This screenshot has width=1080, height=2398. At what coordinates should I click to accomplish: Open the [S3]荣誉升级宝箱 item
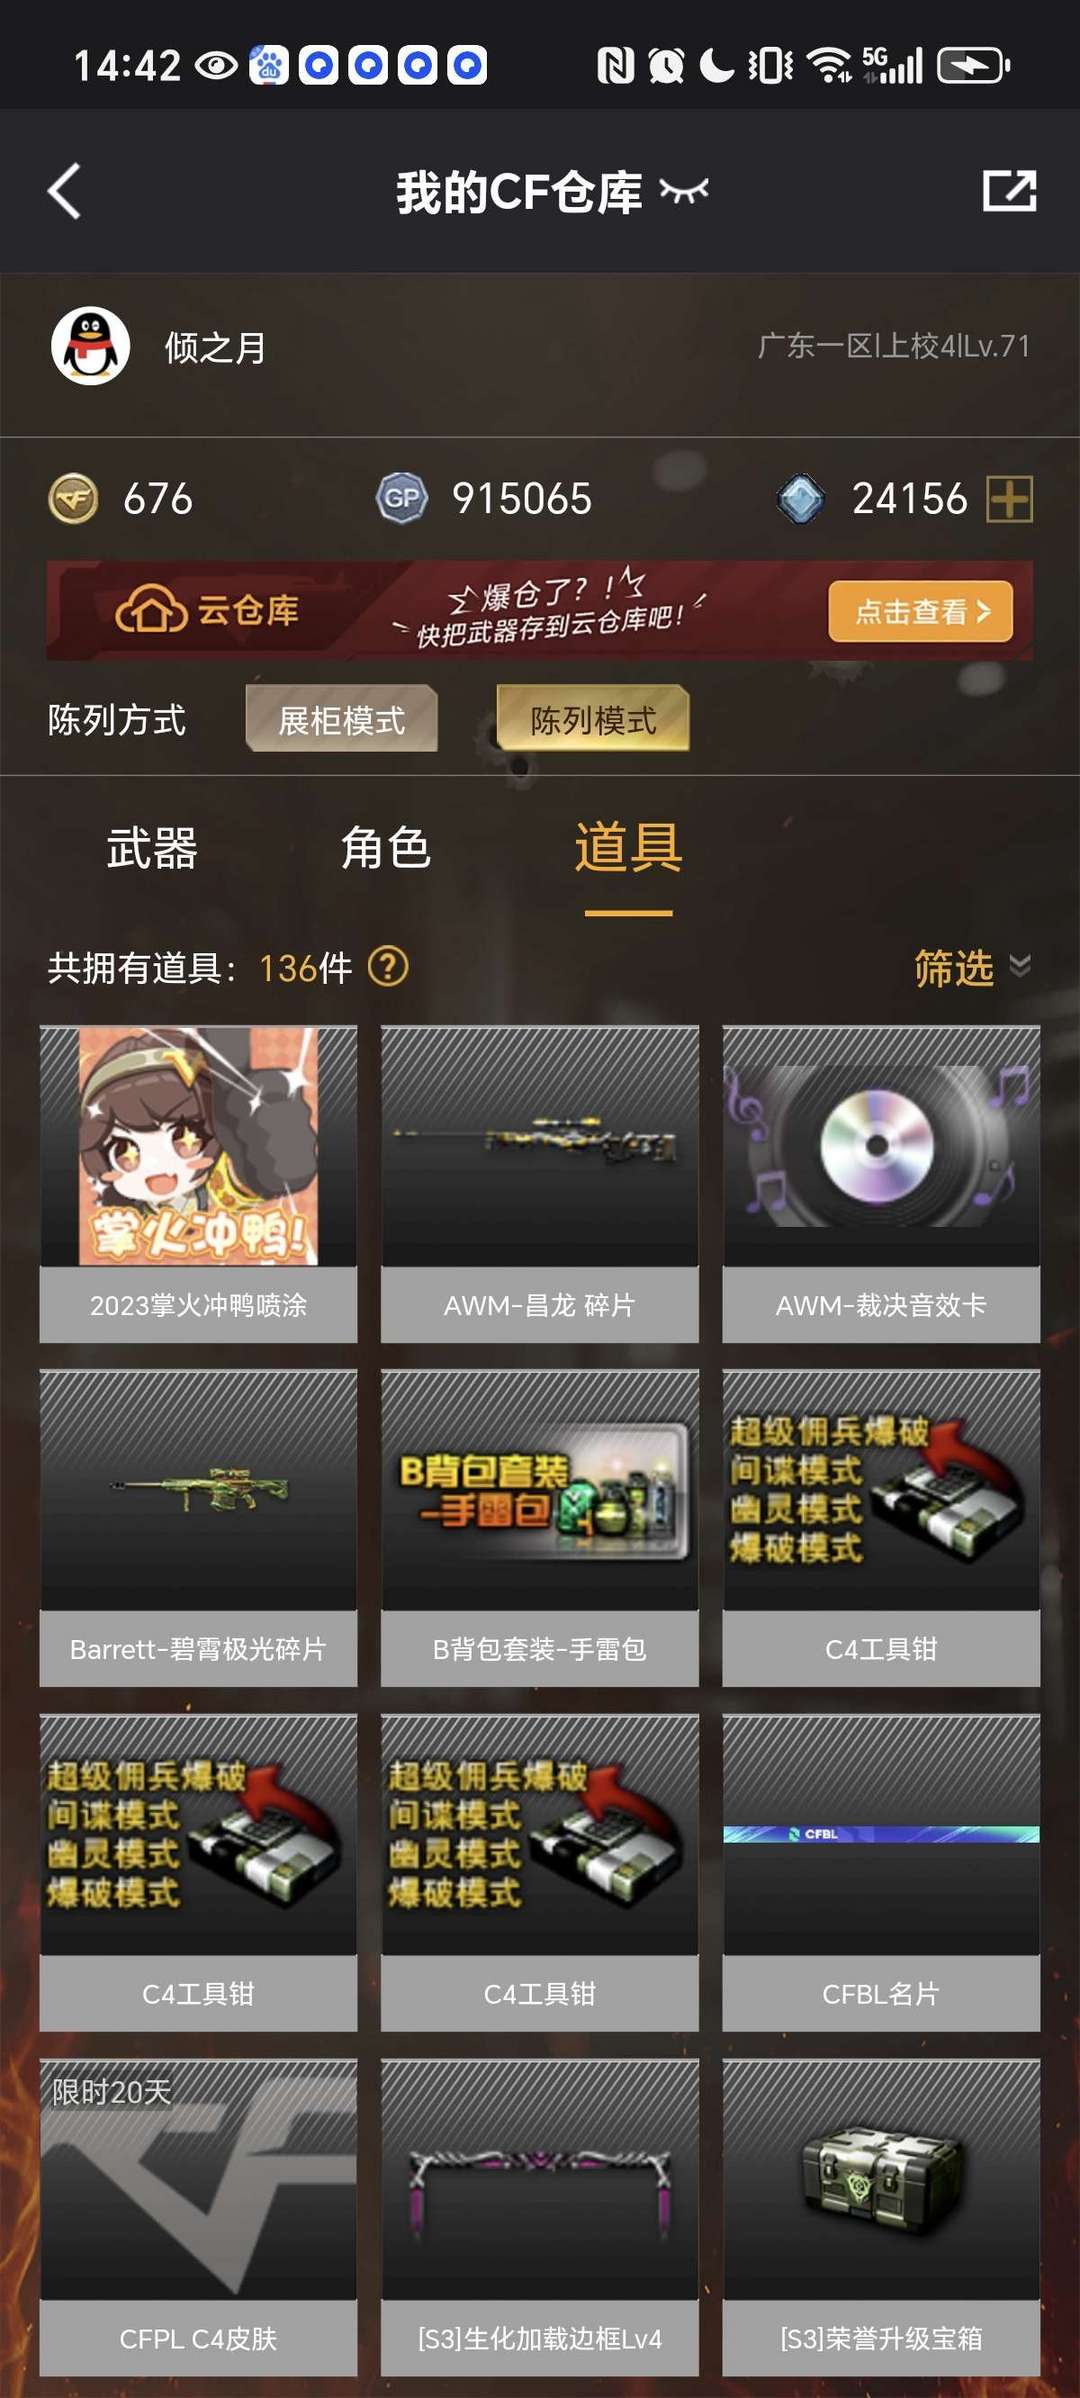881,2217
